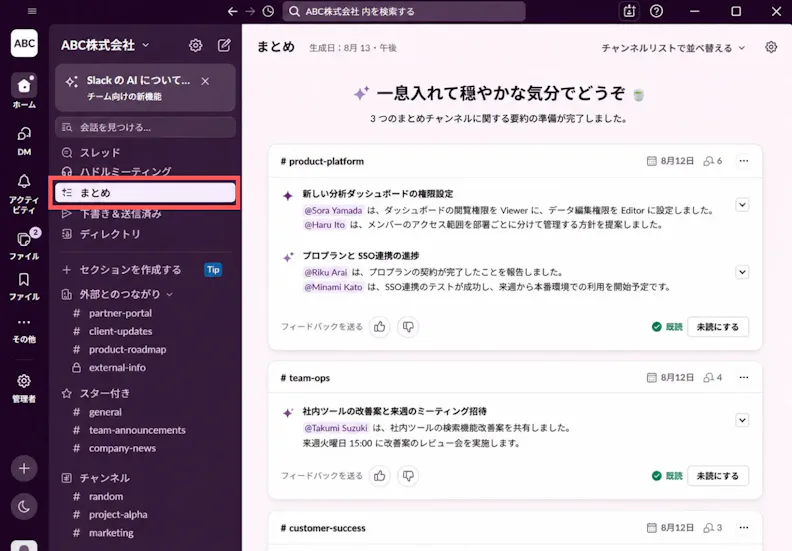Open the history clock icon

tap(268, 11)
